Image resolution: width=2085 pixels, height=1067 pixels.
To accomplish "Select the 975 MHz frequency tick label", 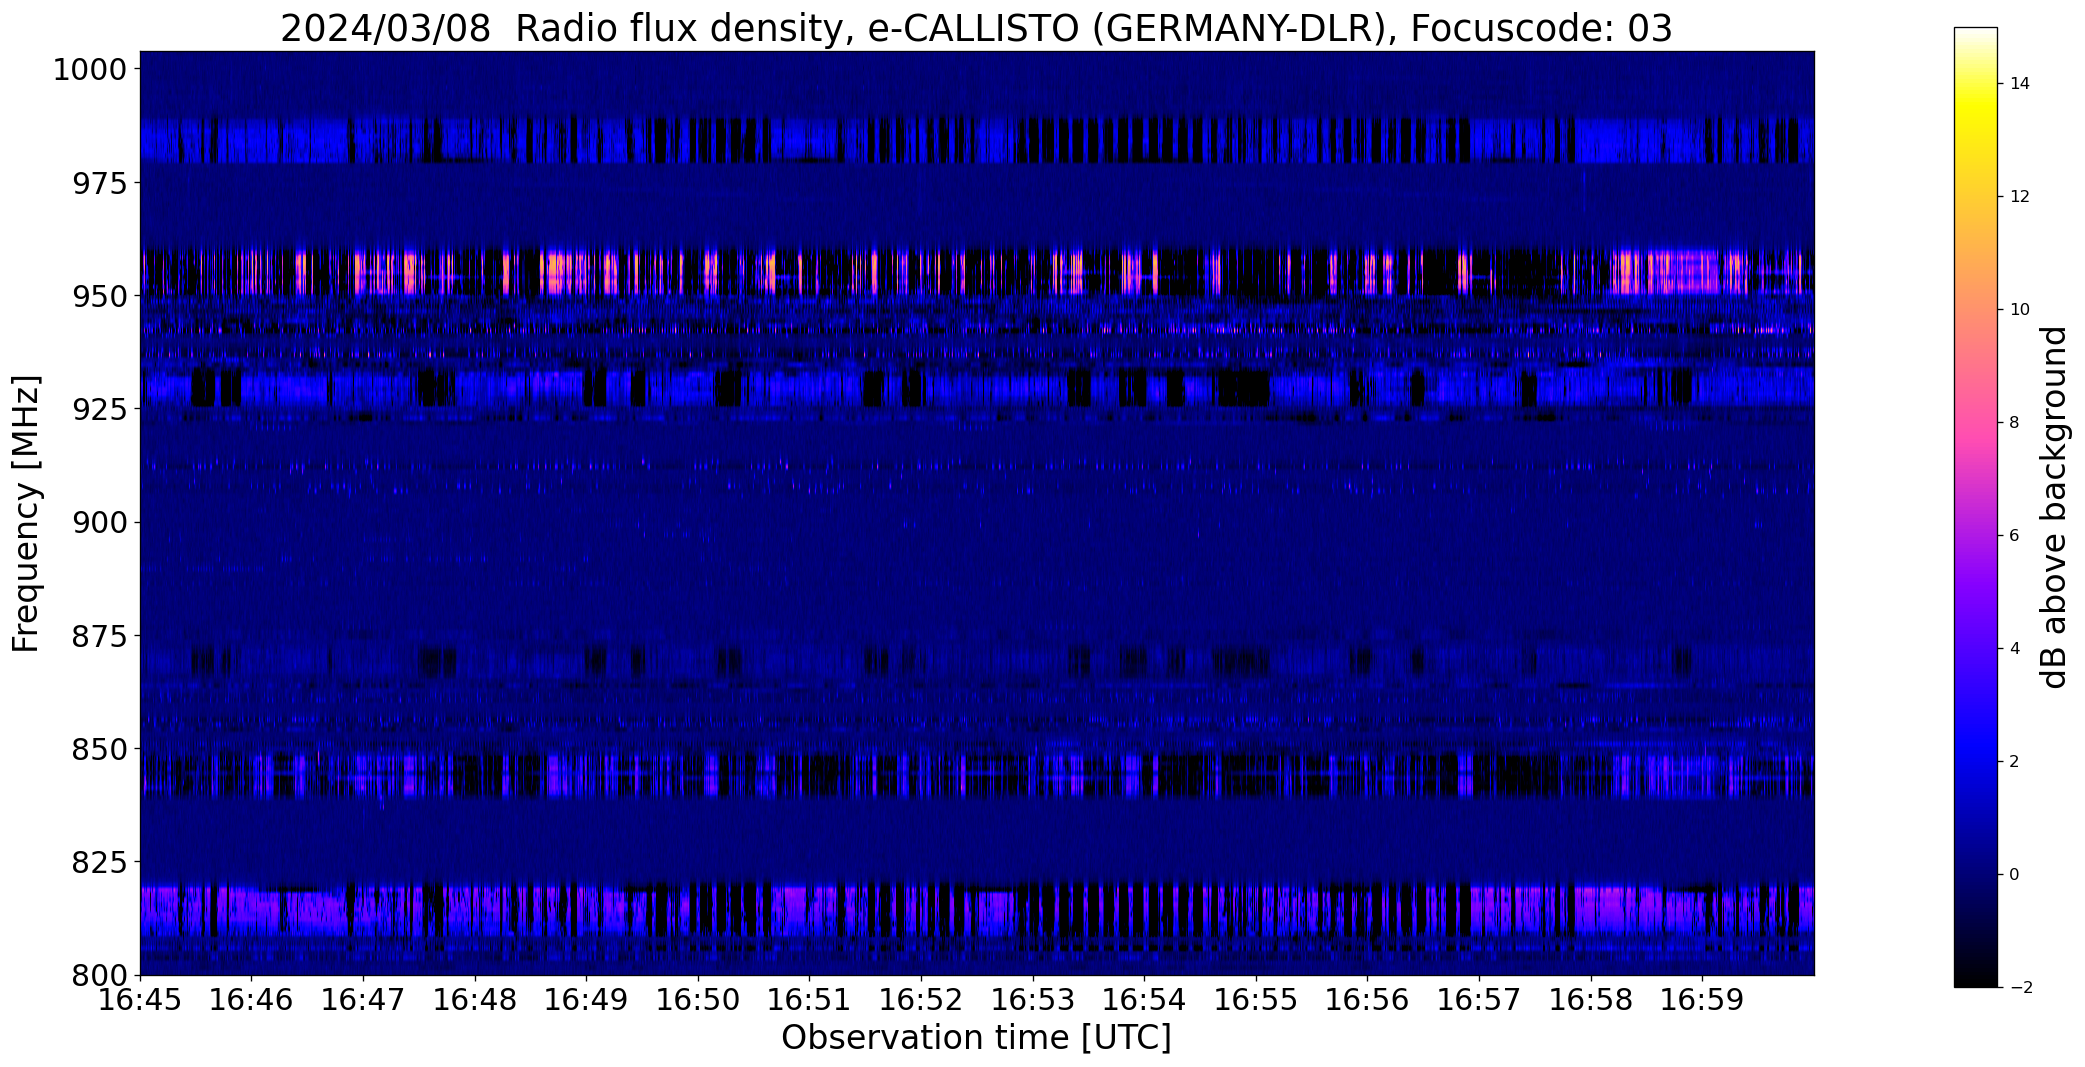I will (x=99, y=183).
